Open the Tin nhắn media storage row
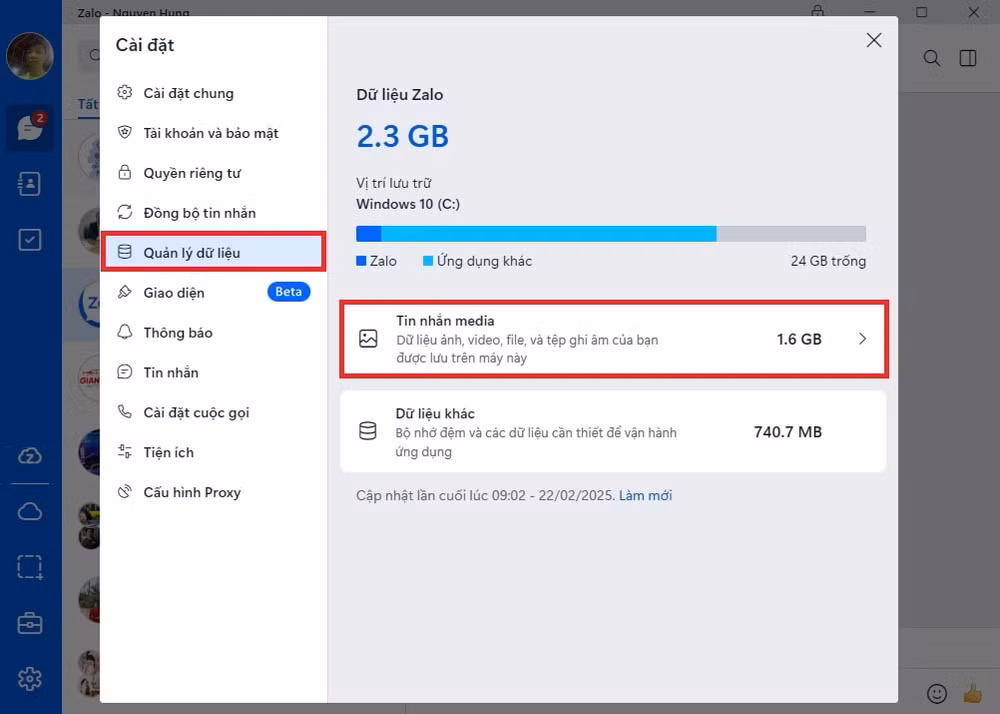The image size is (1000, 714). pos(614,339)
